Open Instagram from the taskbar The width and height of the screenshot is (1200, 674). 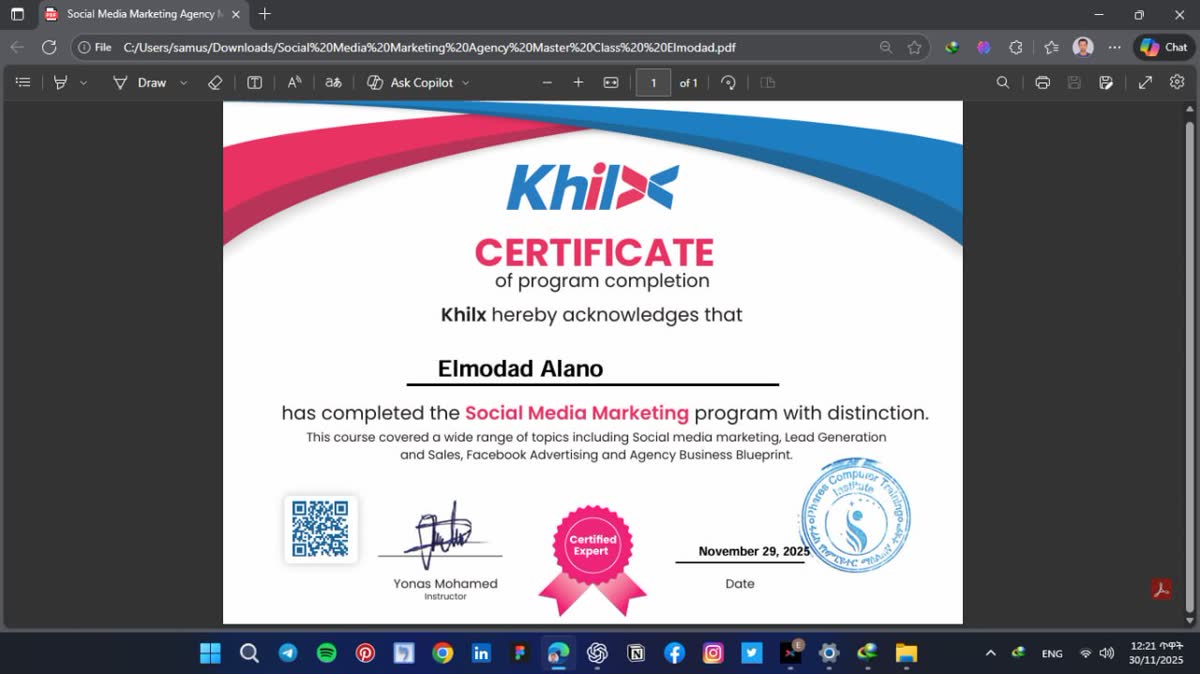point(713,653)
